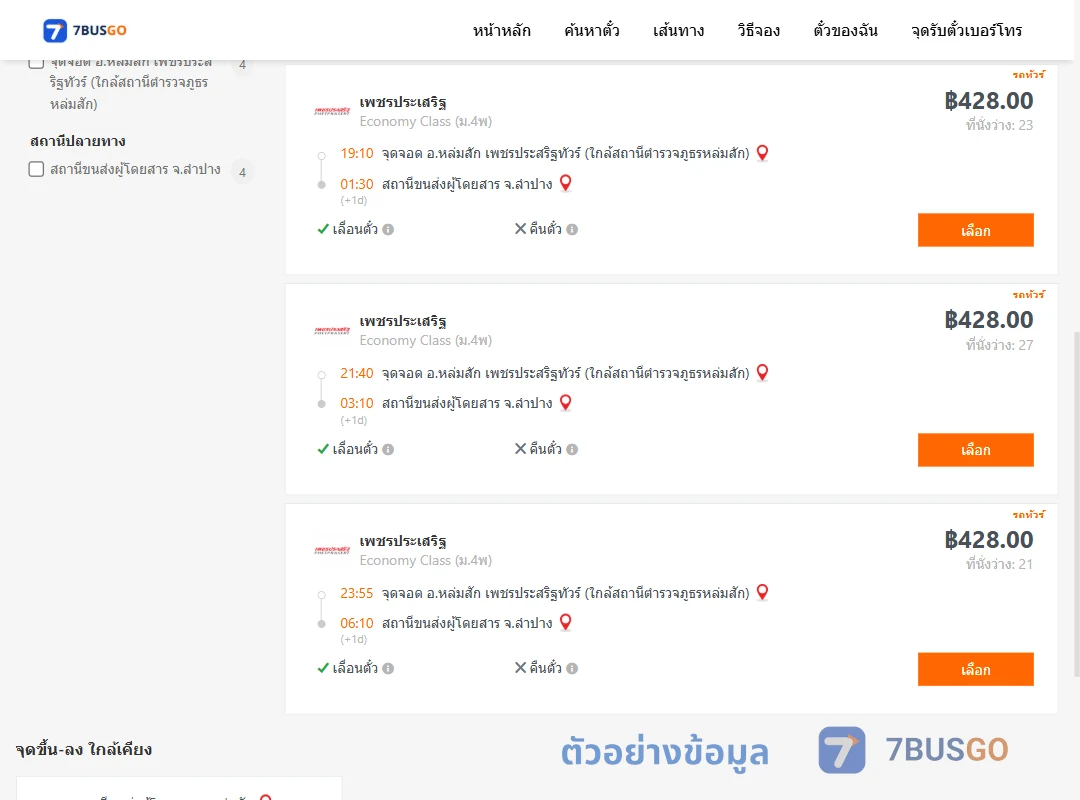Select the 21:40 trip with เลือก button
The height and width of the screenshot is (800, 1080).
pos(975,450)
